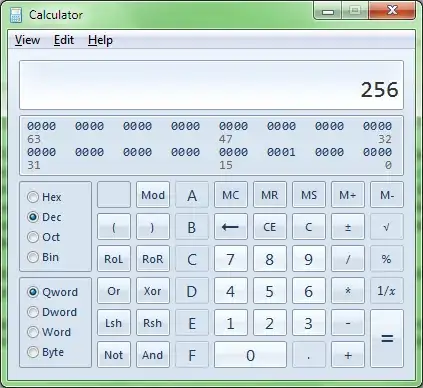This screenshot has height=388, width=423.
Task: Click the hex digit E key
Action: [192, 323]
